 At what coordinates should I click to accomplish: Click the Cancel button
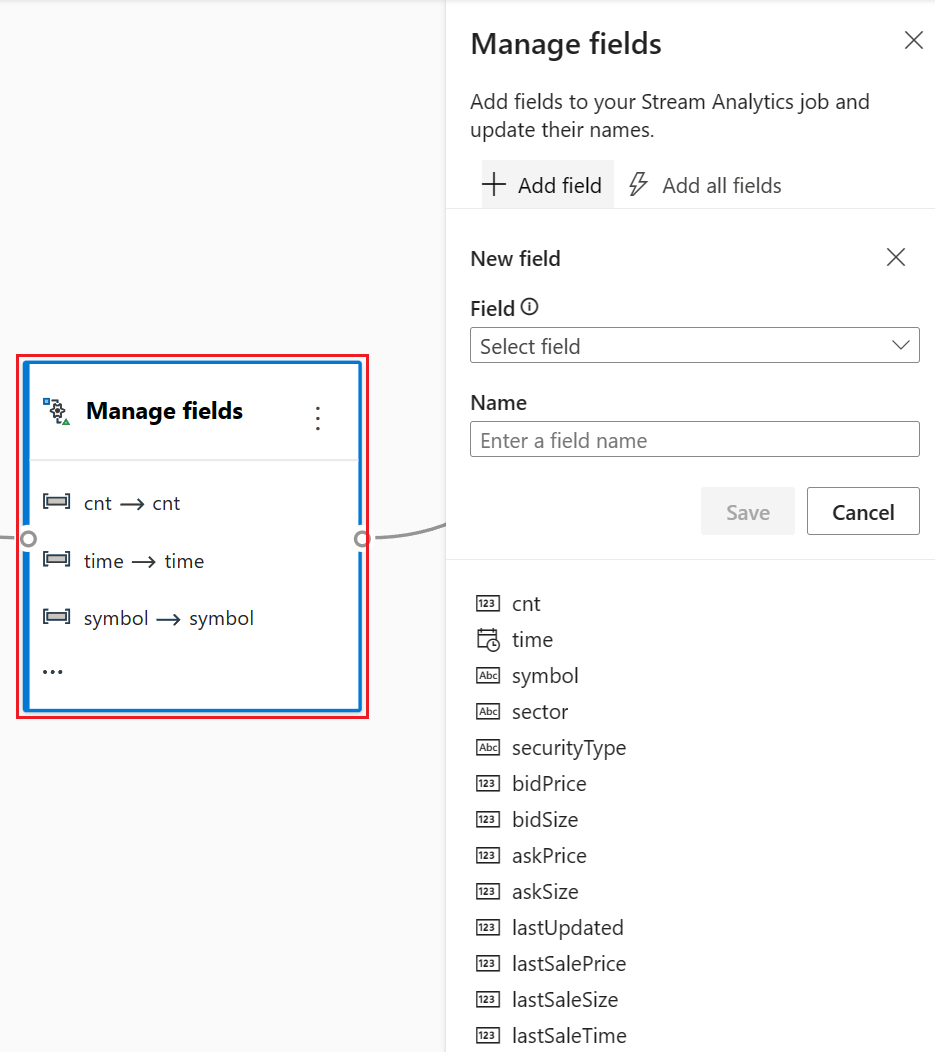pyautogui.click(x=863, y=511)
